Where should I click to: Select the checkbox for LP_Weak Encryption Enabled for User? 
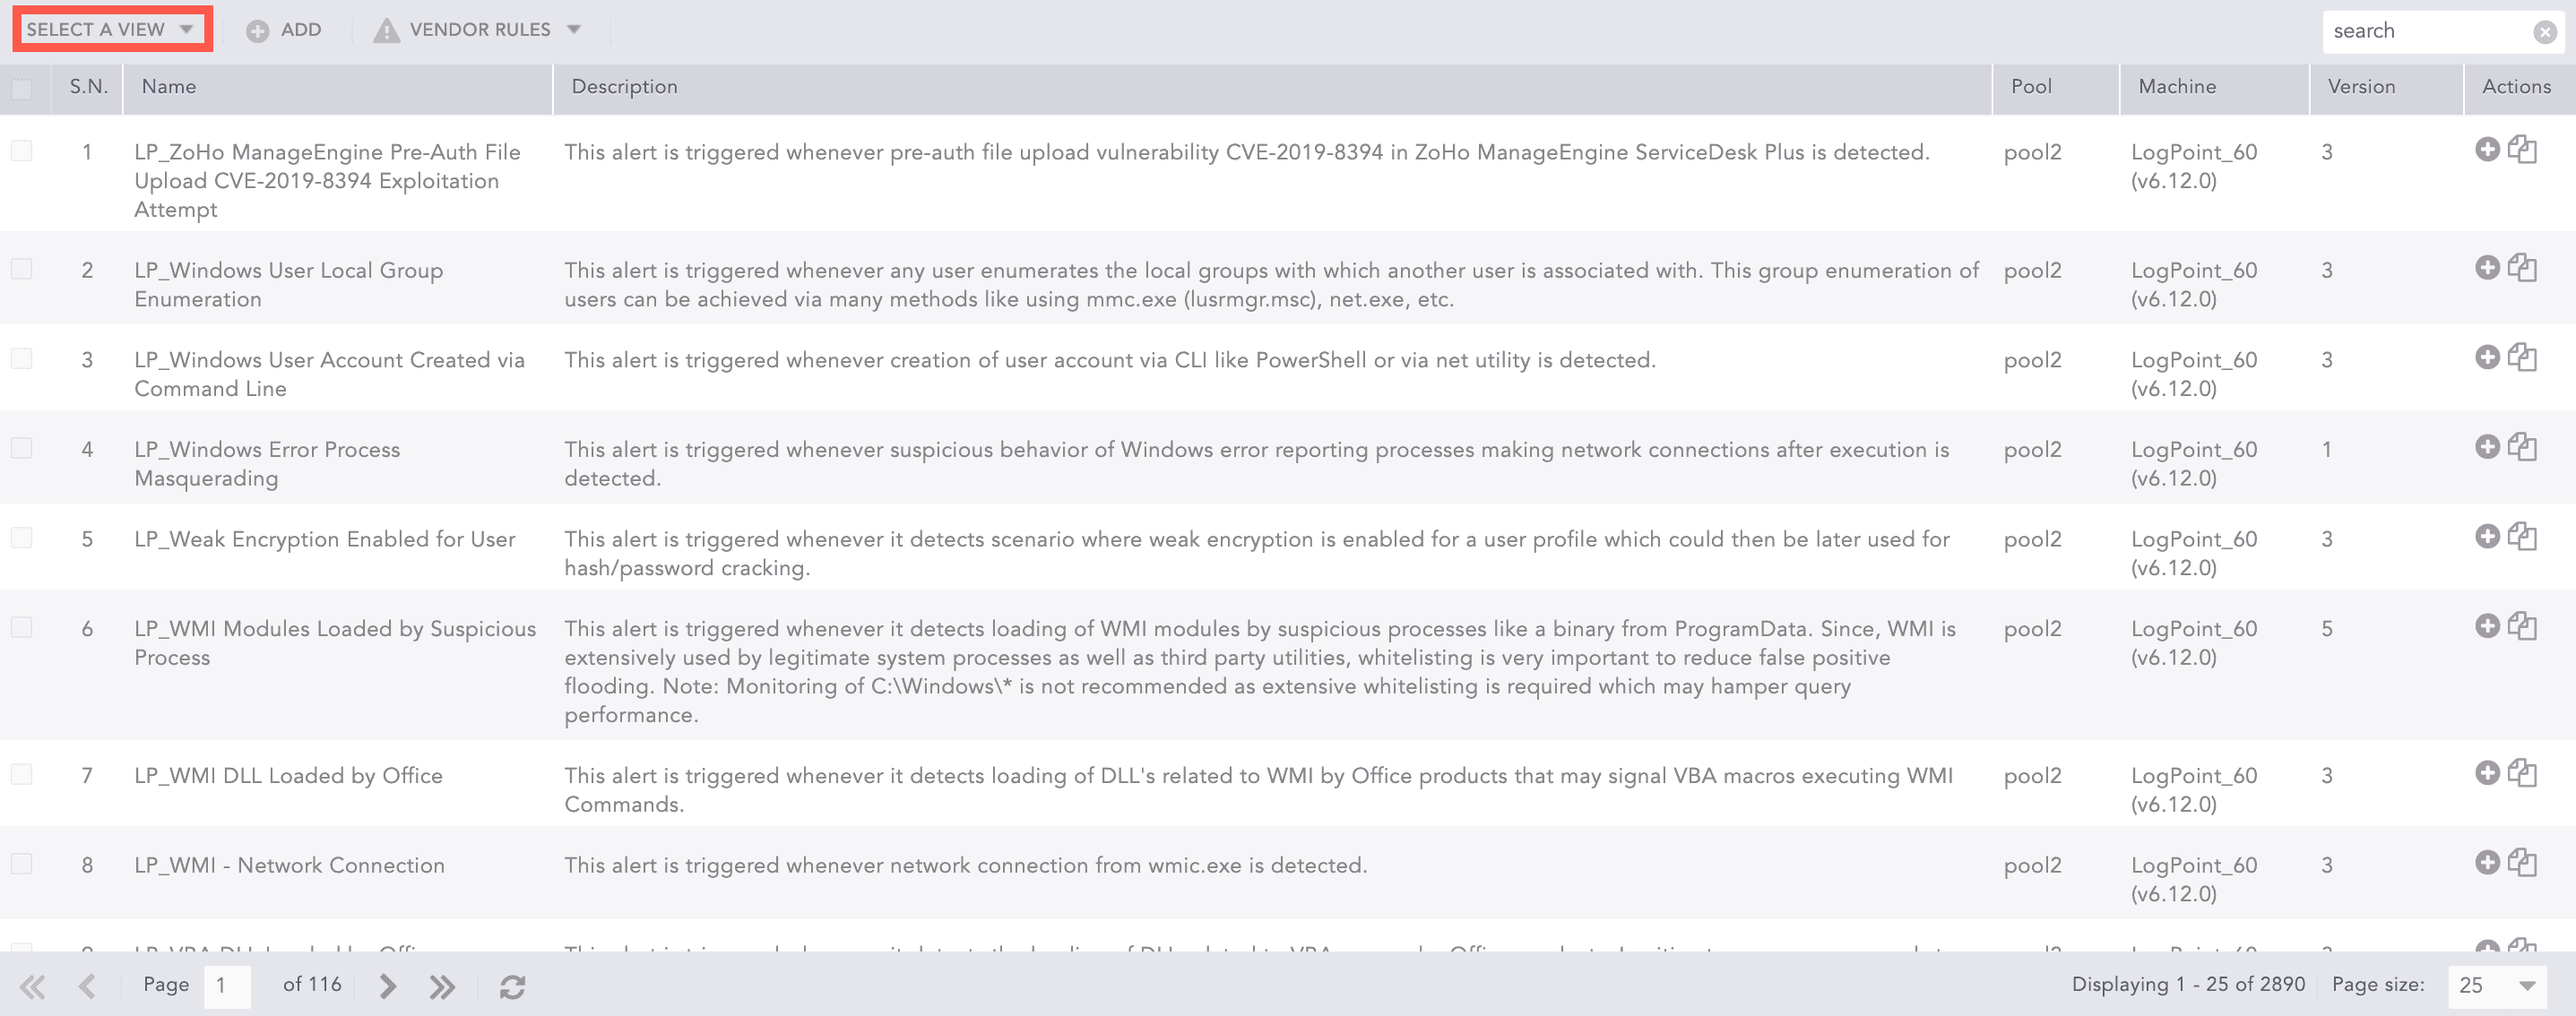(21, 538)
